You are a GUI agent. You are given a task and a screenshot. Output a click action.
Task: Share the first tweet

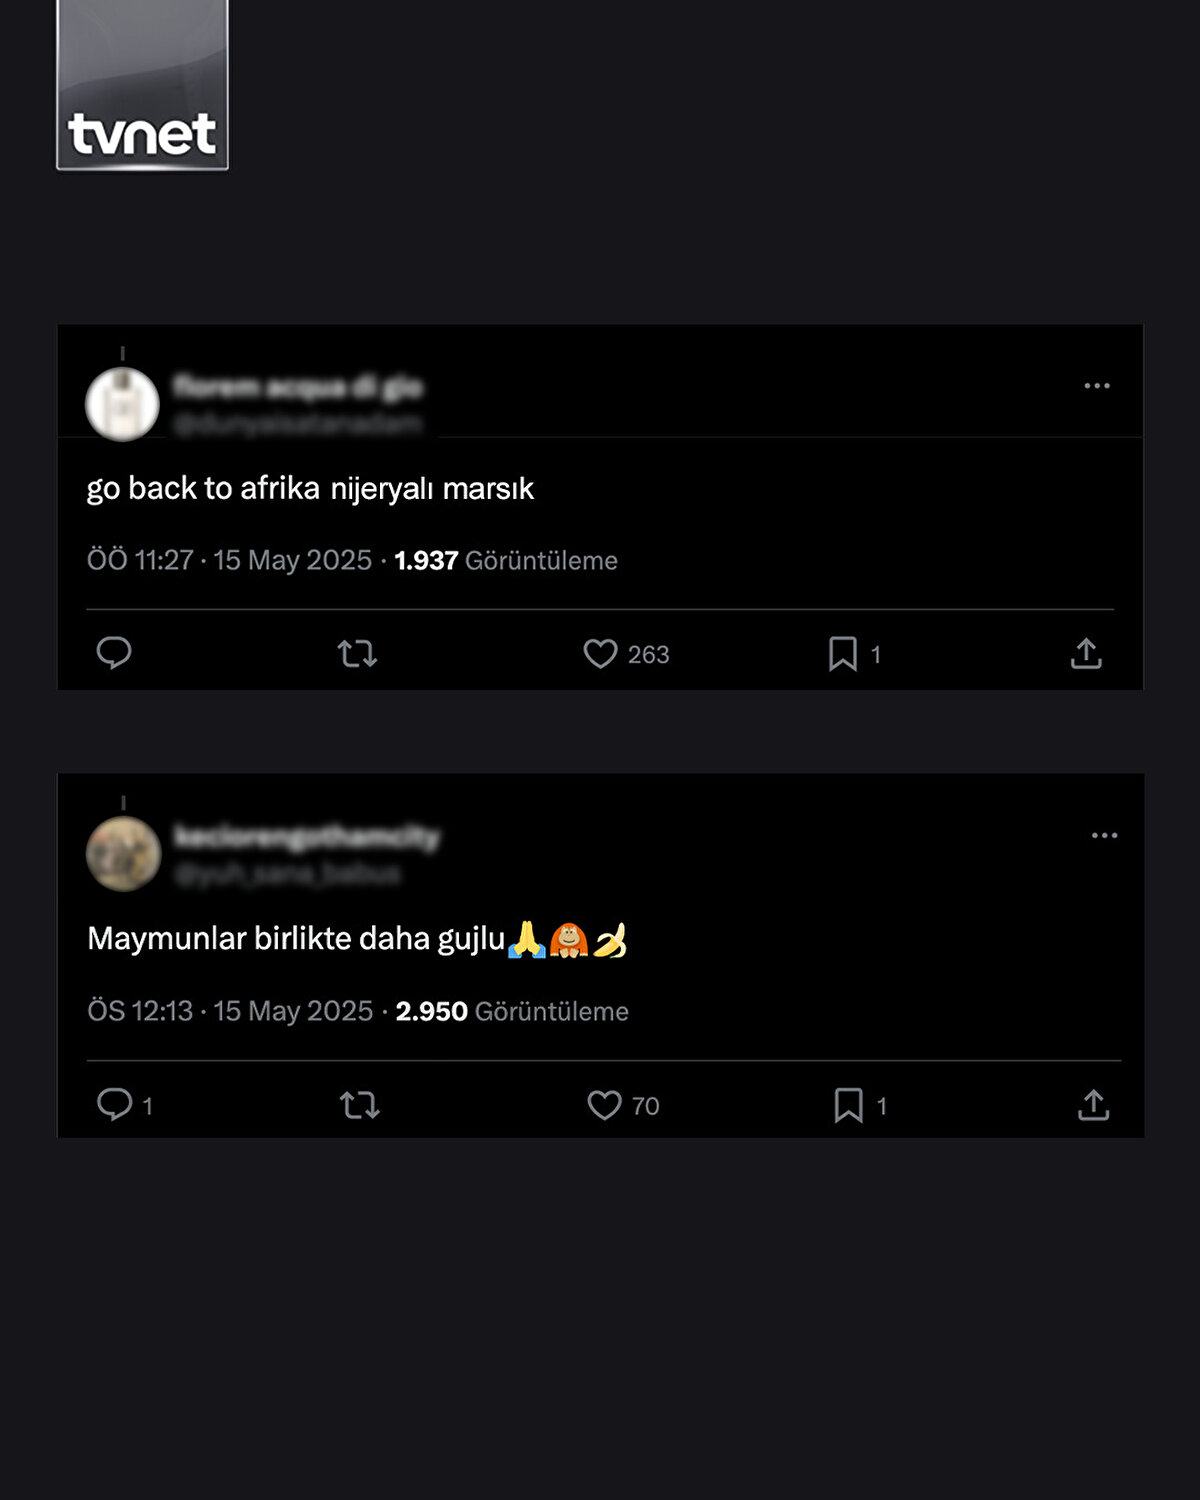(x=1086, y=654)
